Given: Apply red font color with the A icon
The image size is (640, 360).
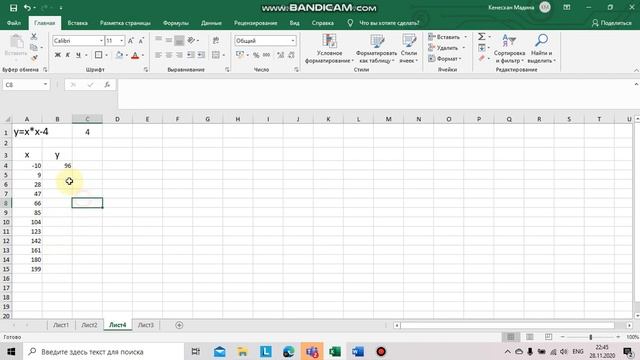Looking at the screenshot, I should click(x=135, y=56).
